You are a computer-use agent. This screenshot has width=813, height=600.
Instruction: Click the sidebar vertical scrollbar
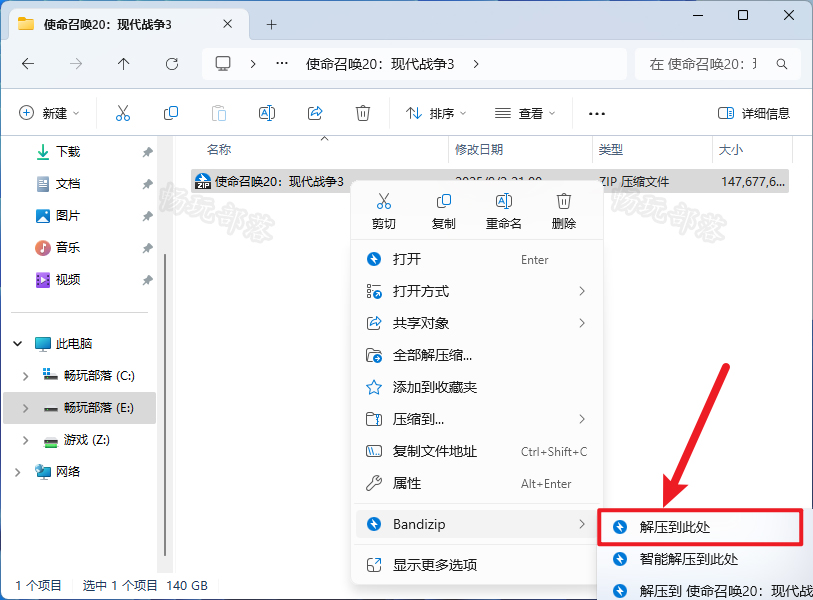point(165,404)
